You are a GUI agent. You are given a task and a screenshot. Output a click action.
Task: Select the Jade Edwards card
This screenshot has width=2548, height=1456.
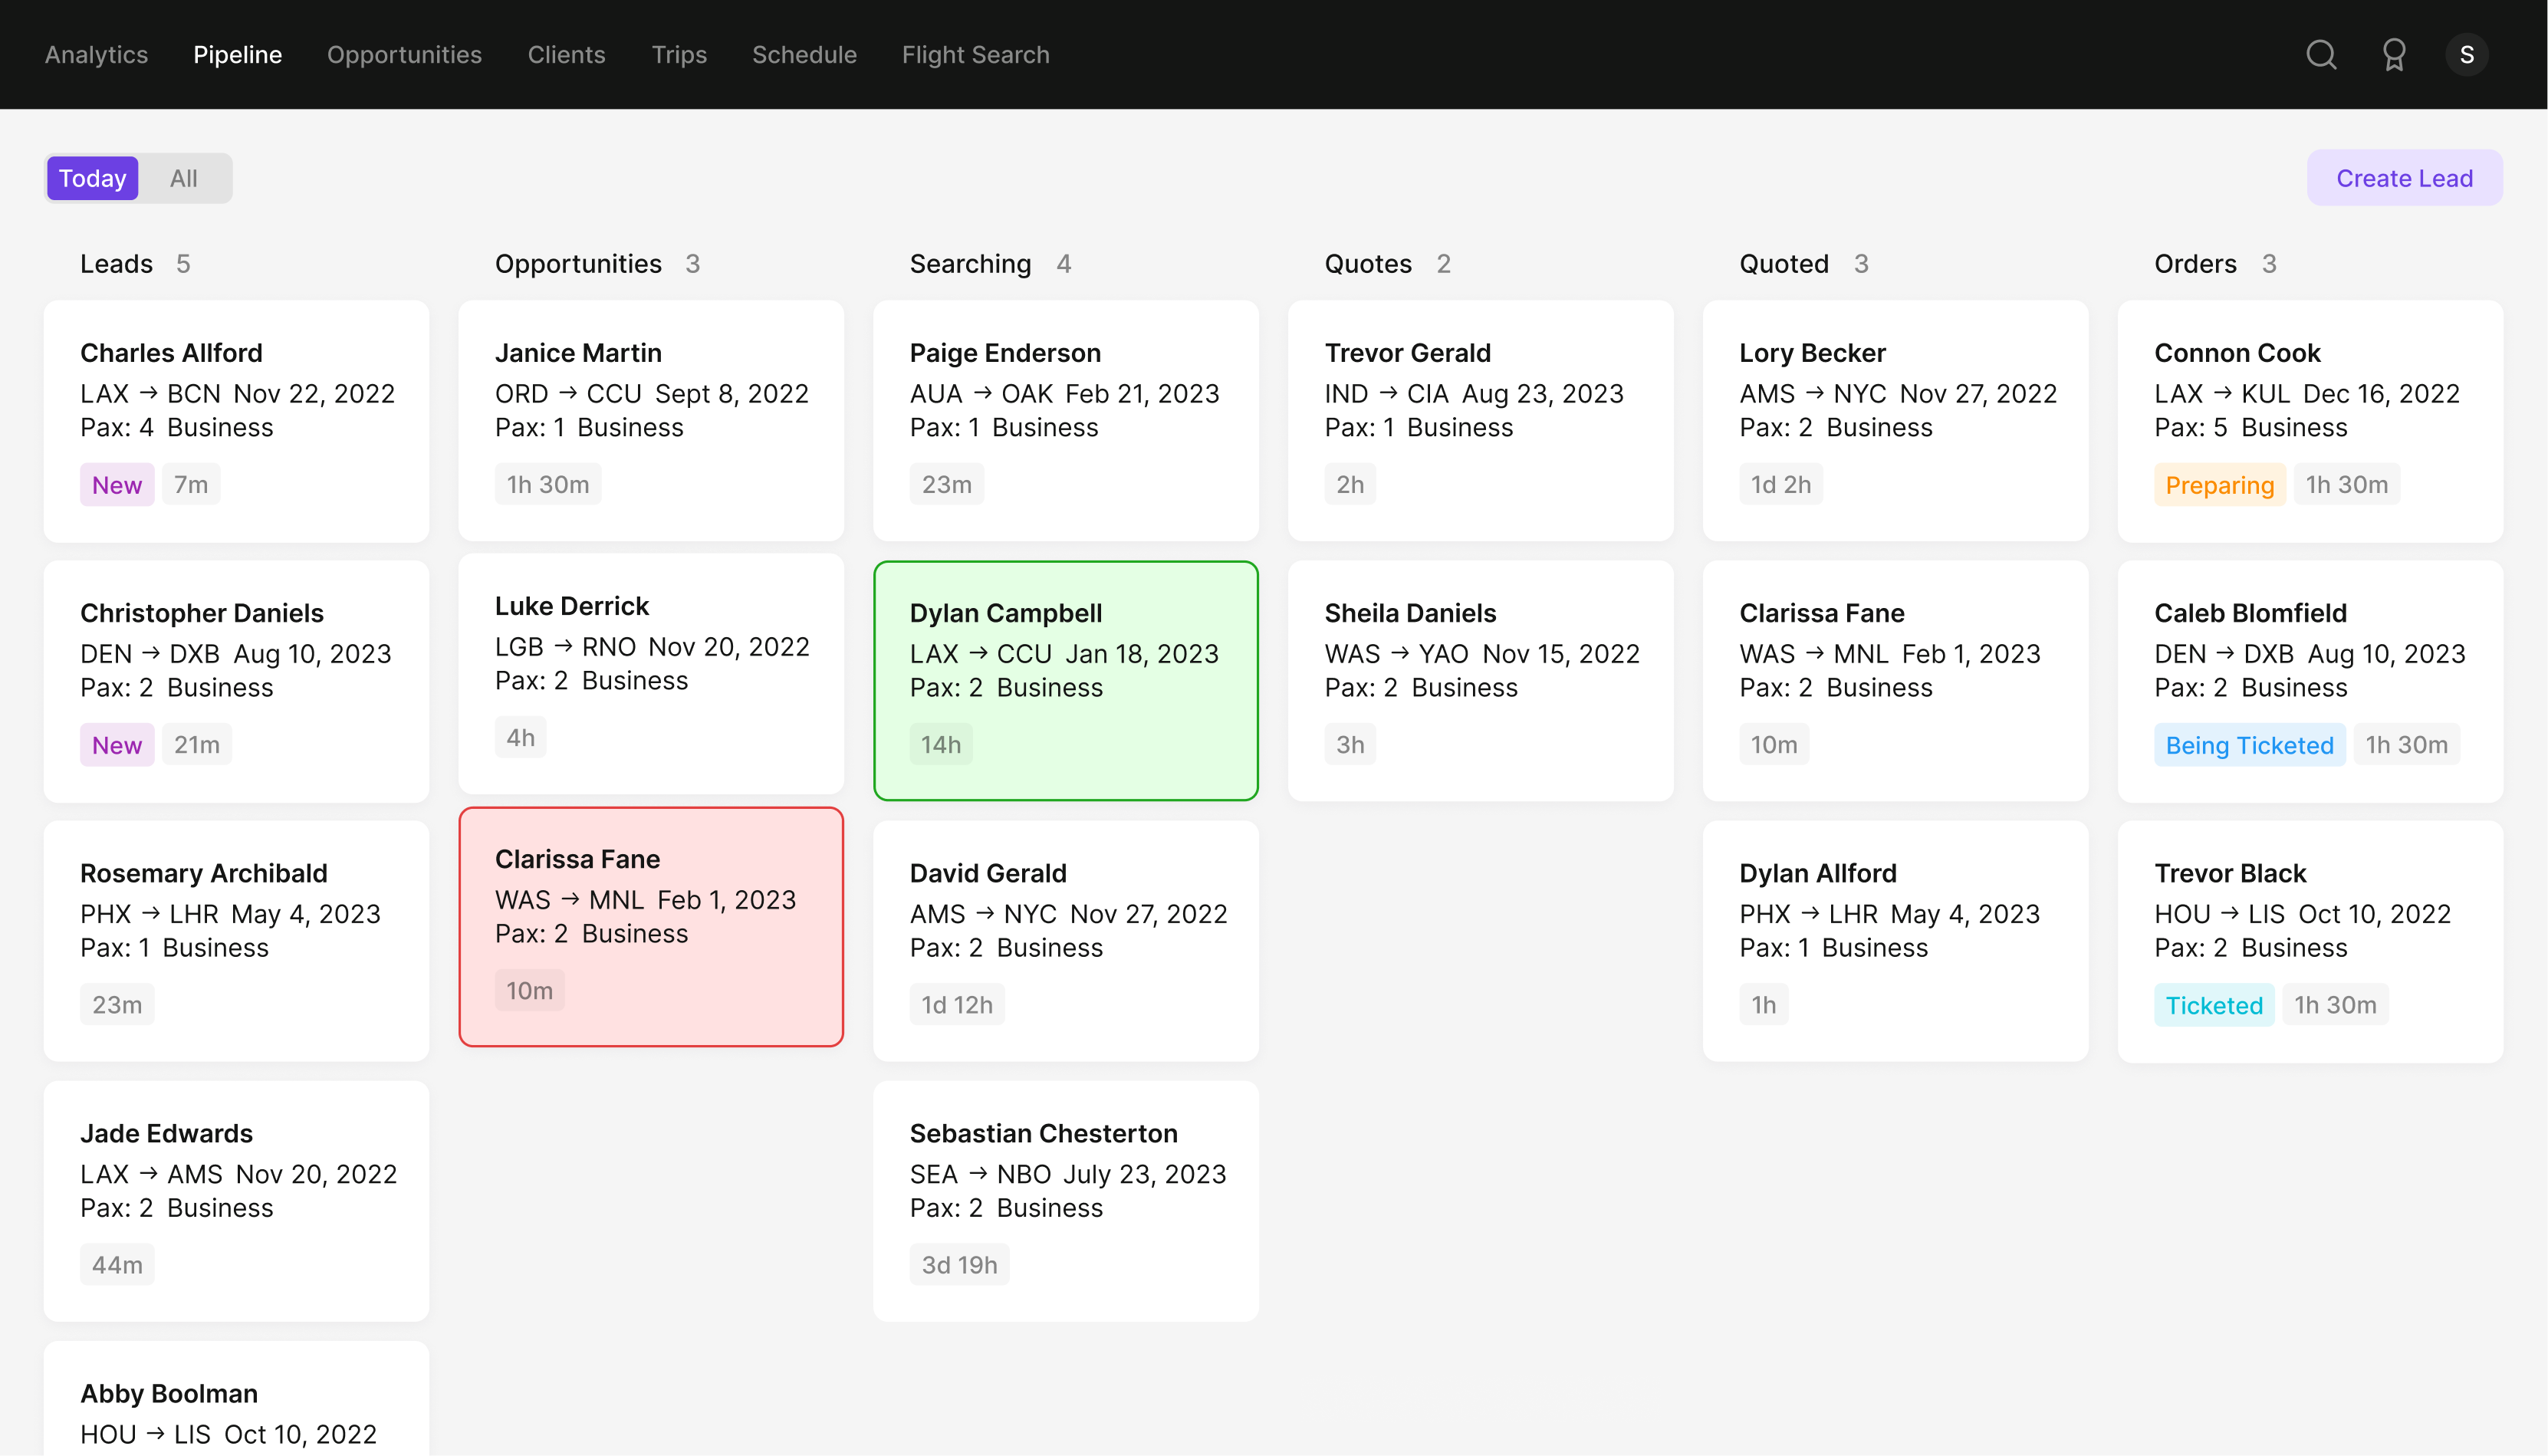coord(237,1201)
